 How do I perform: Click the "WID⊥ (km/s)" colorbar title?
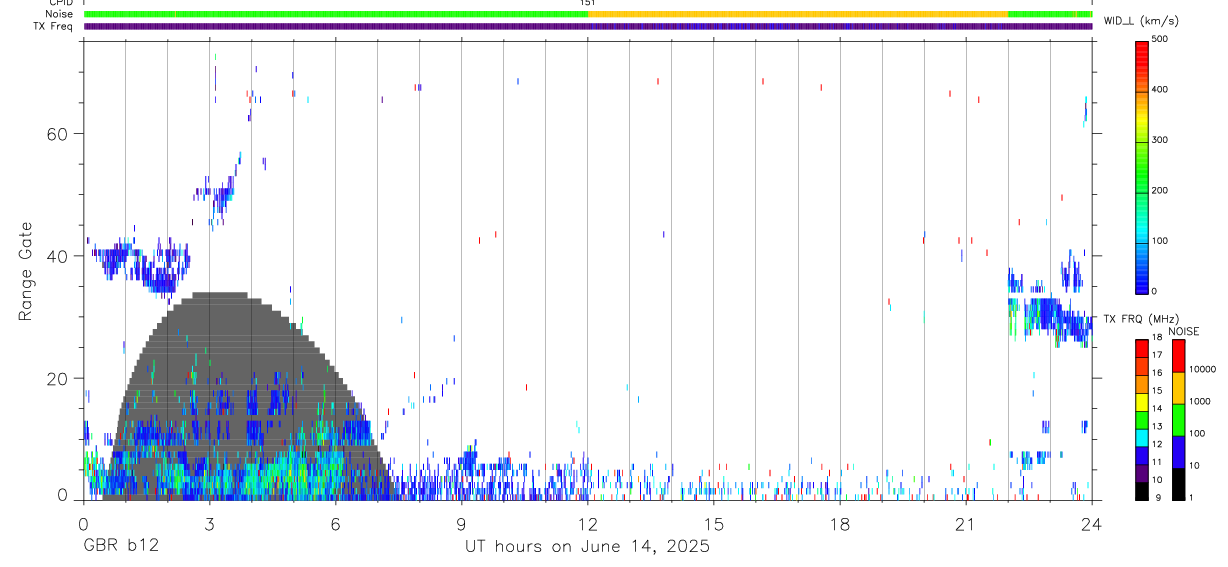pyautogui.click(x=1139, y=20)
